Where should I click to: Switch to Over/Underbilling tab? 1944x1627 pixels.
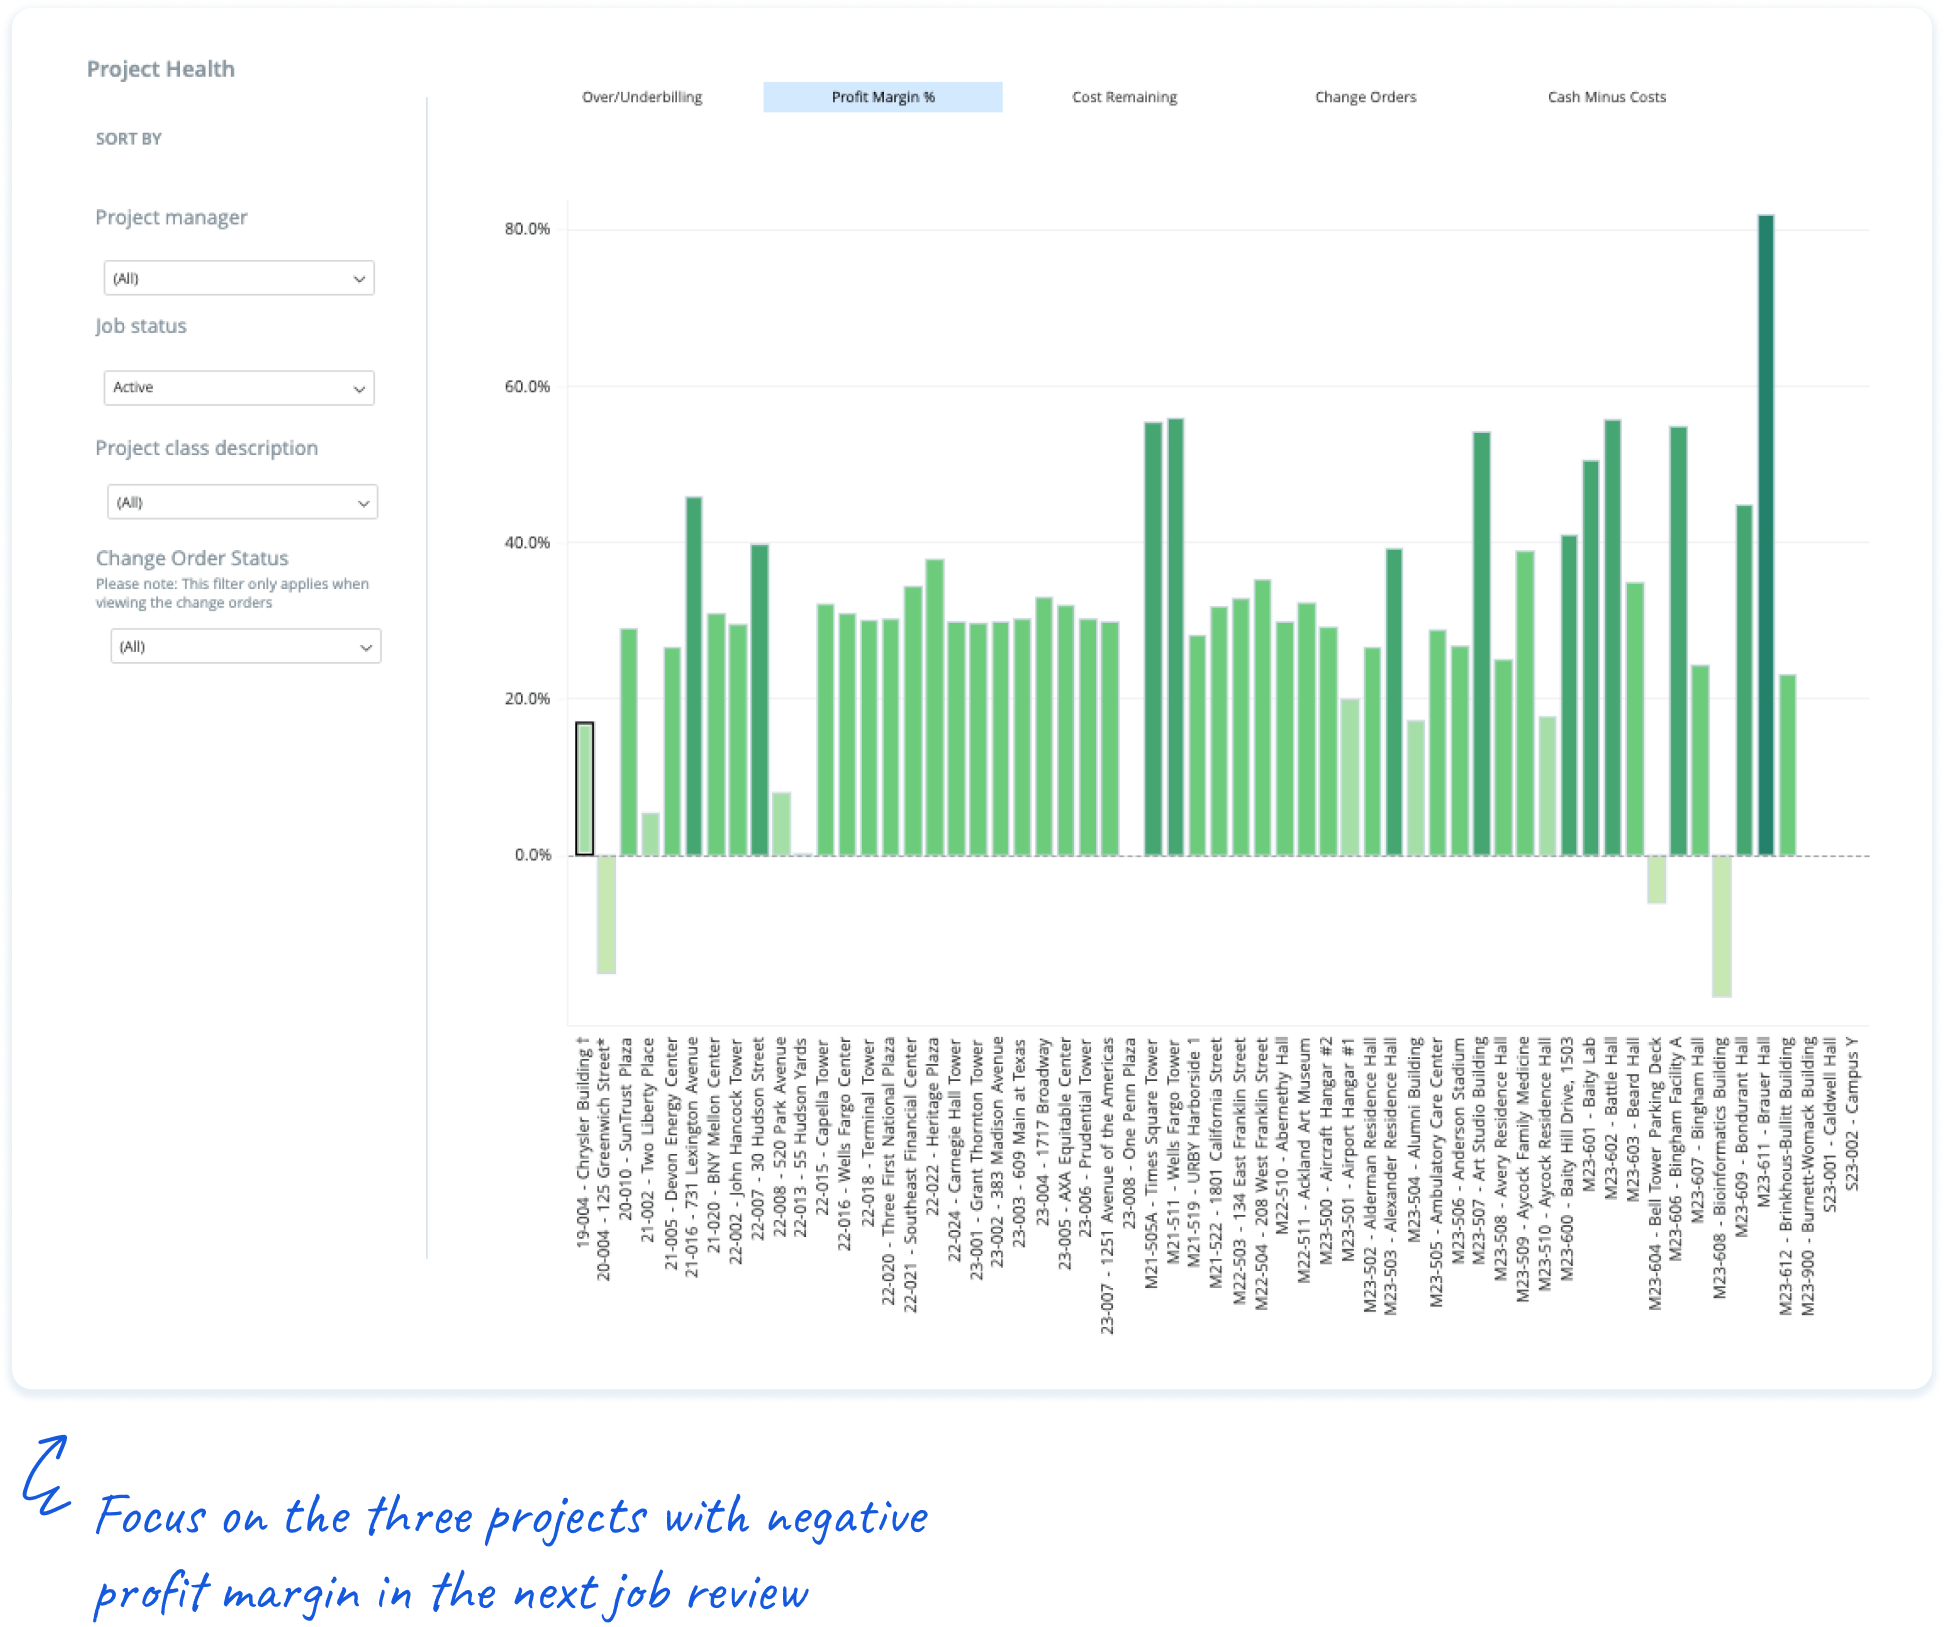pyautogui.click(x=642, y=97)
